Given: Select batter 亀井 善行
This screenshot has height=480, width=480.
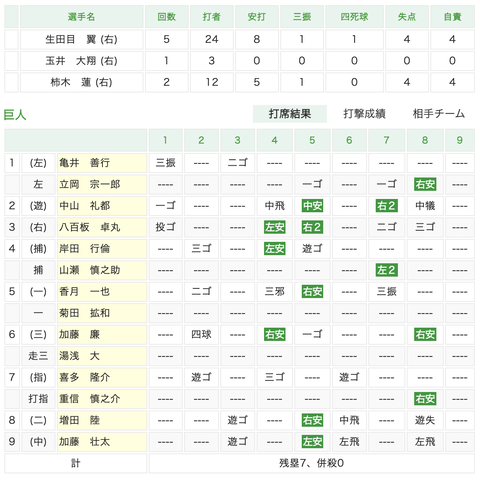Looking at the screenshot, I should pos(85,163).
